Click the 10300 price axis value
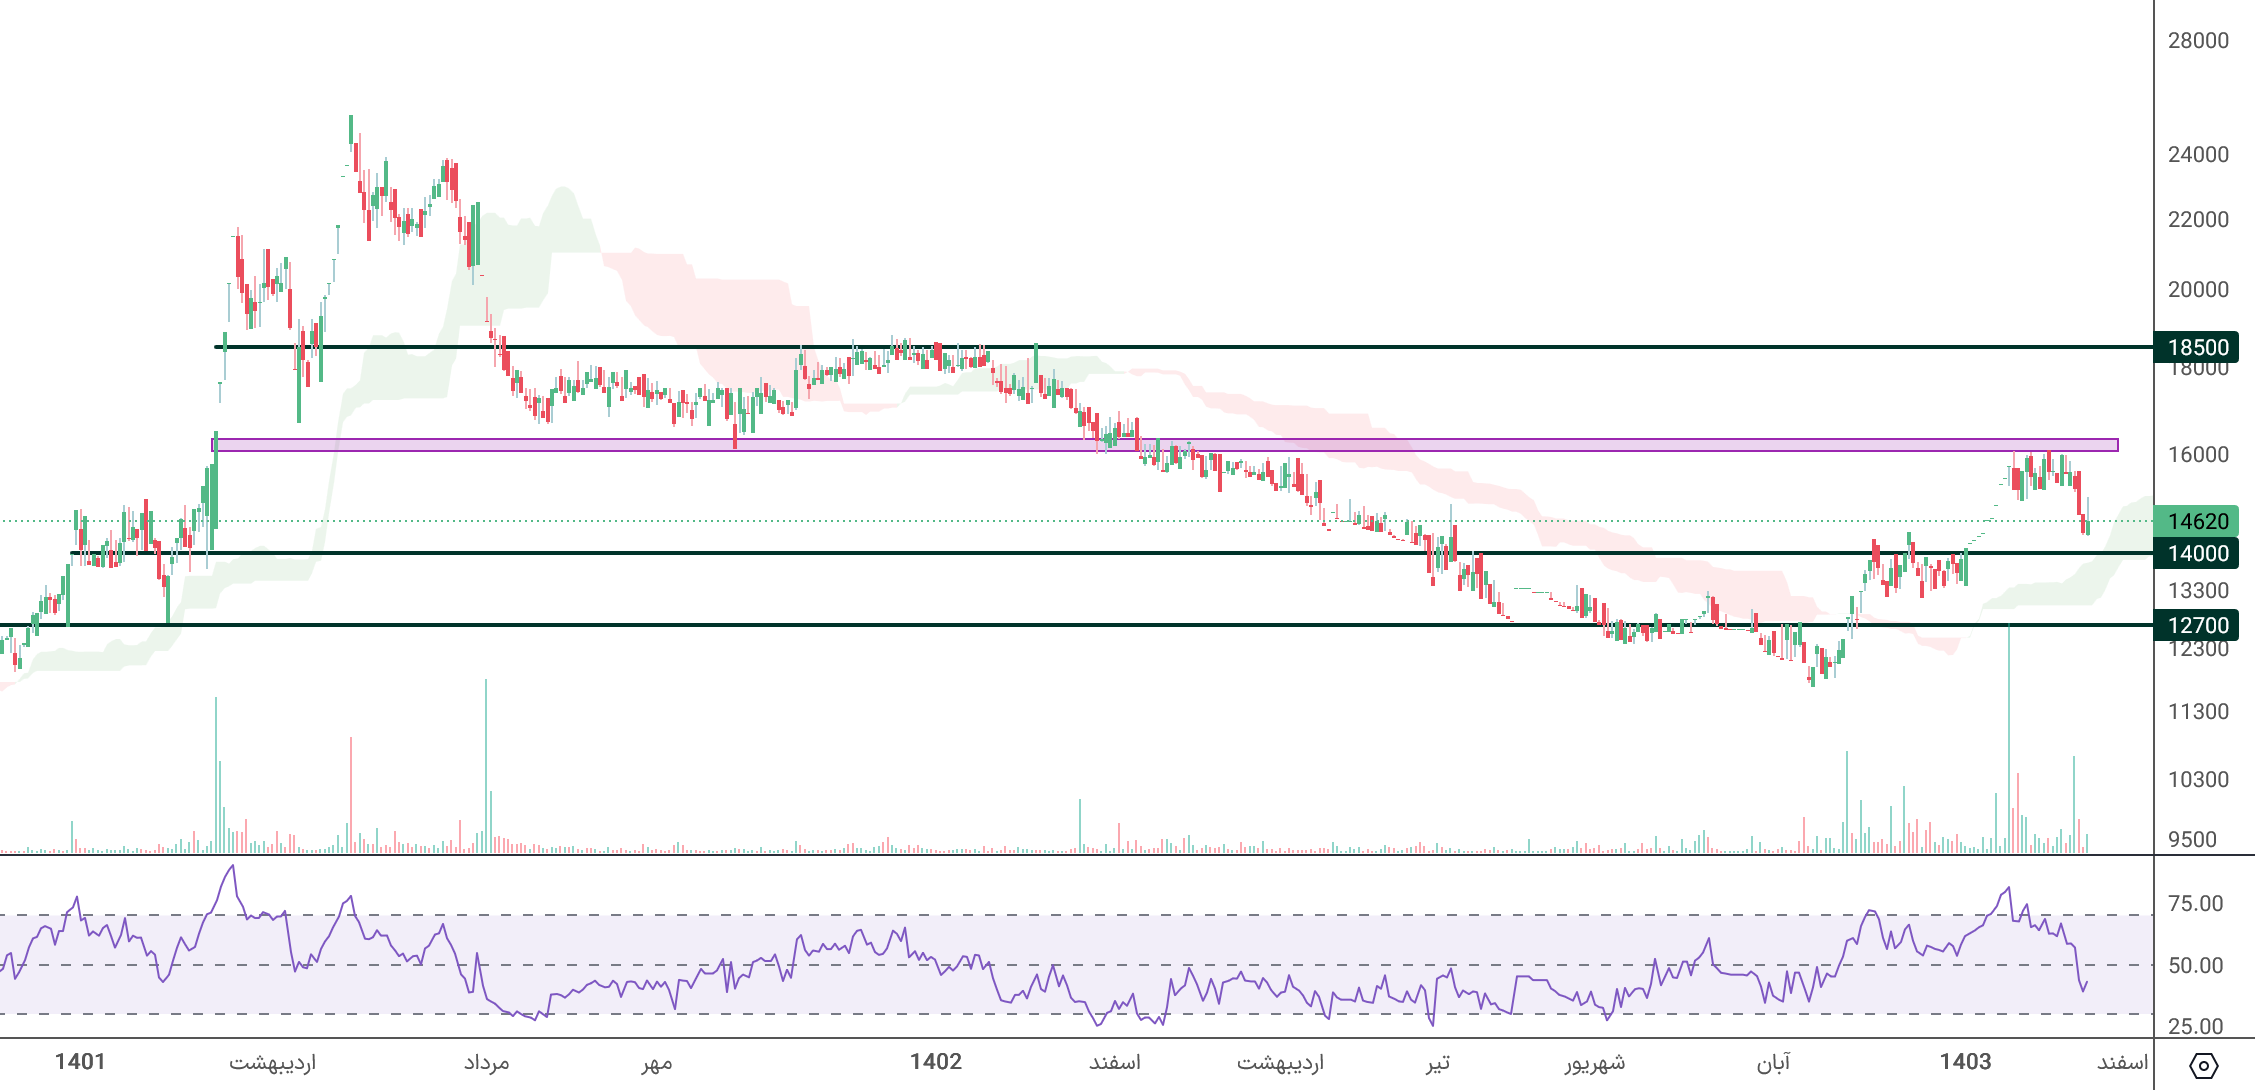This screenshot has width=2255, height=1090. click(x=2198, y=779)
